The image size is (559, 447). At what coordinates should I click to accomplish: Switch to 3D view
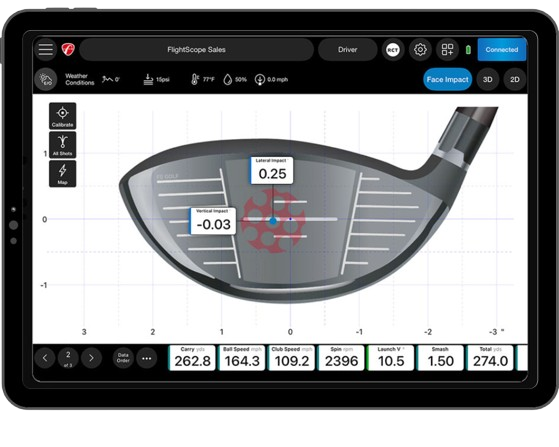(487, 79)
